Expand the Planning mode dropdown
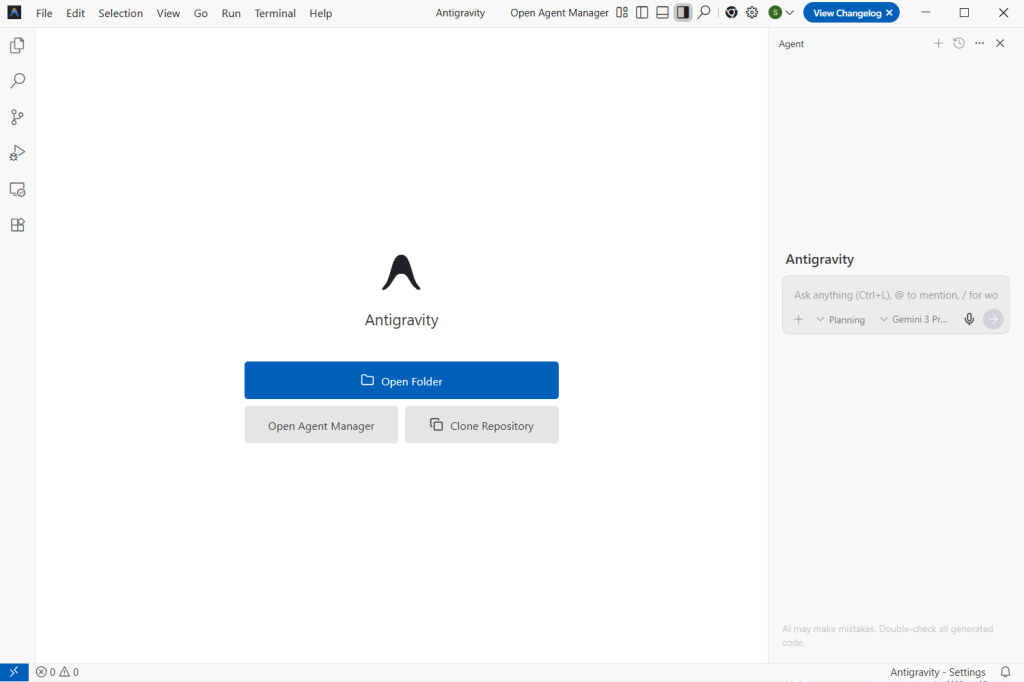Image resolution: width=1024 pixels, height=682 pixels. click(x=841, y=319)
